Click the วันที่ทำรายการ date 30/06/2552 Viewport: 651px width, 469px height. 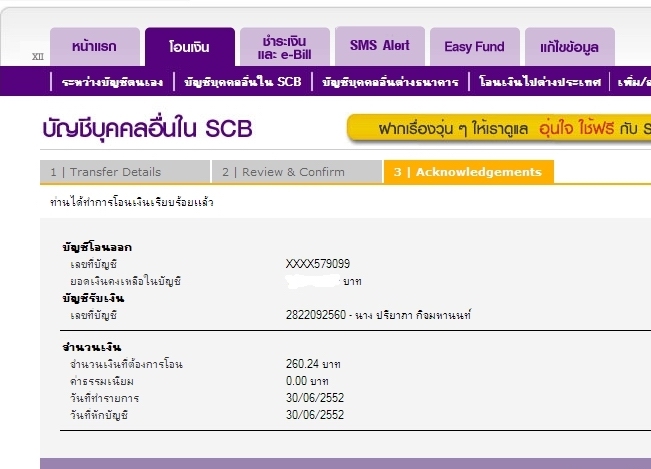(x=315, y=398)
